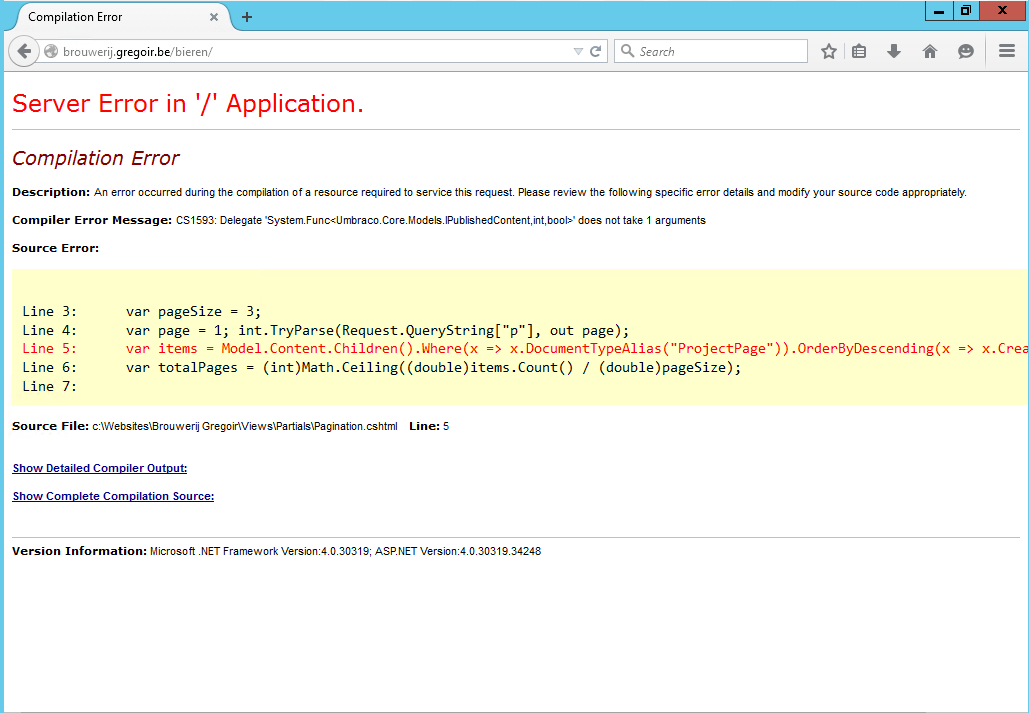Go to Home page icon

(x=930, y=51)
